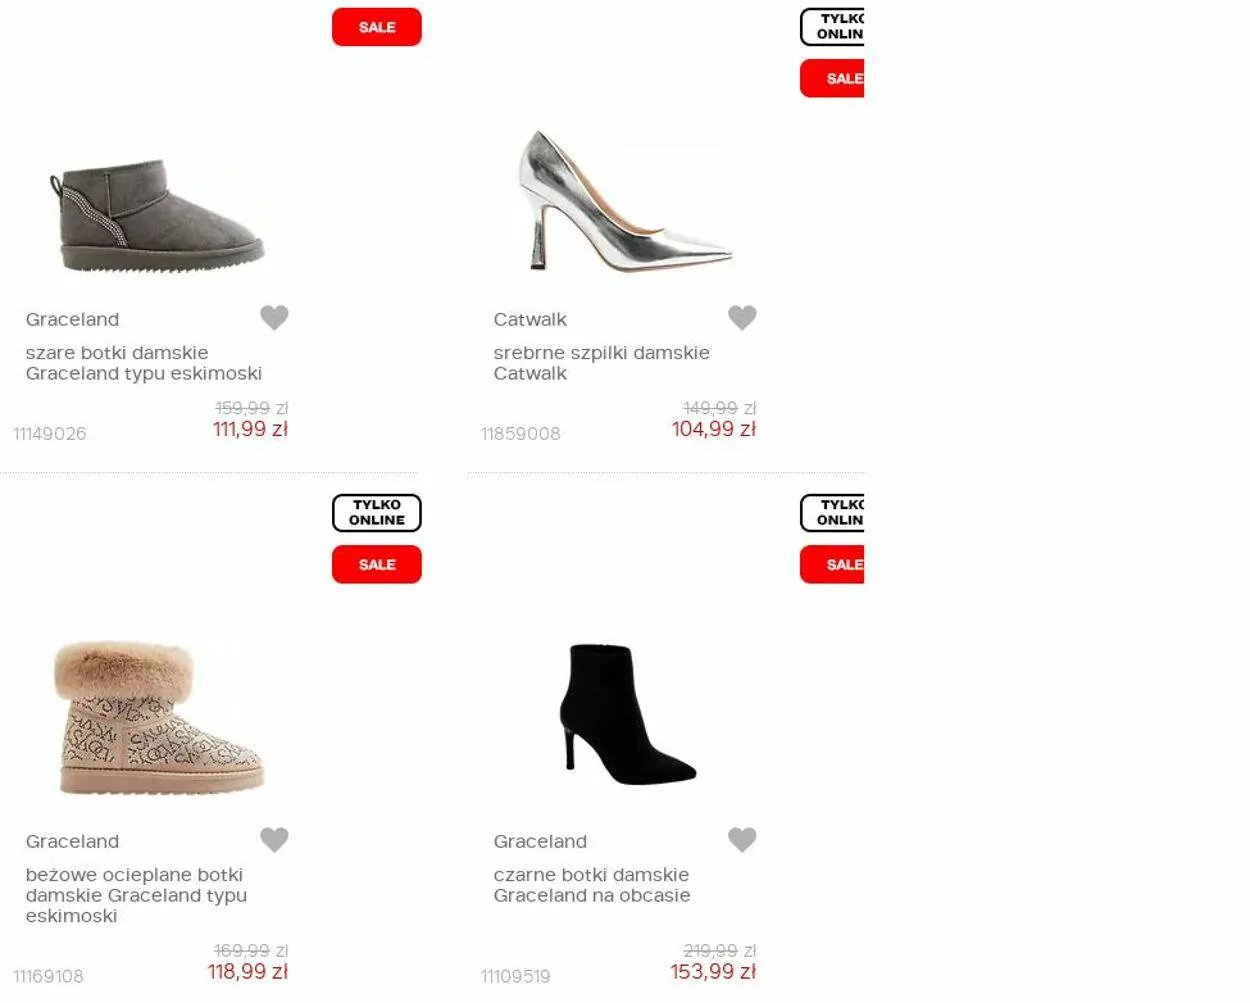Screen dimensions: 1250x1003
Task: Toggle wishlist heart on black heeled boots
Action: (742, 839)
